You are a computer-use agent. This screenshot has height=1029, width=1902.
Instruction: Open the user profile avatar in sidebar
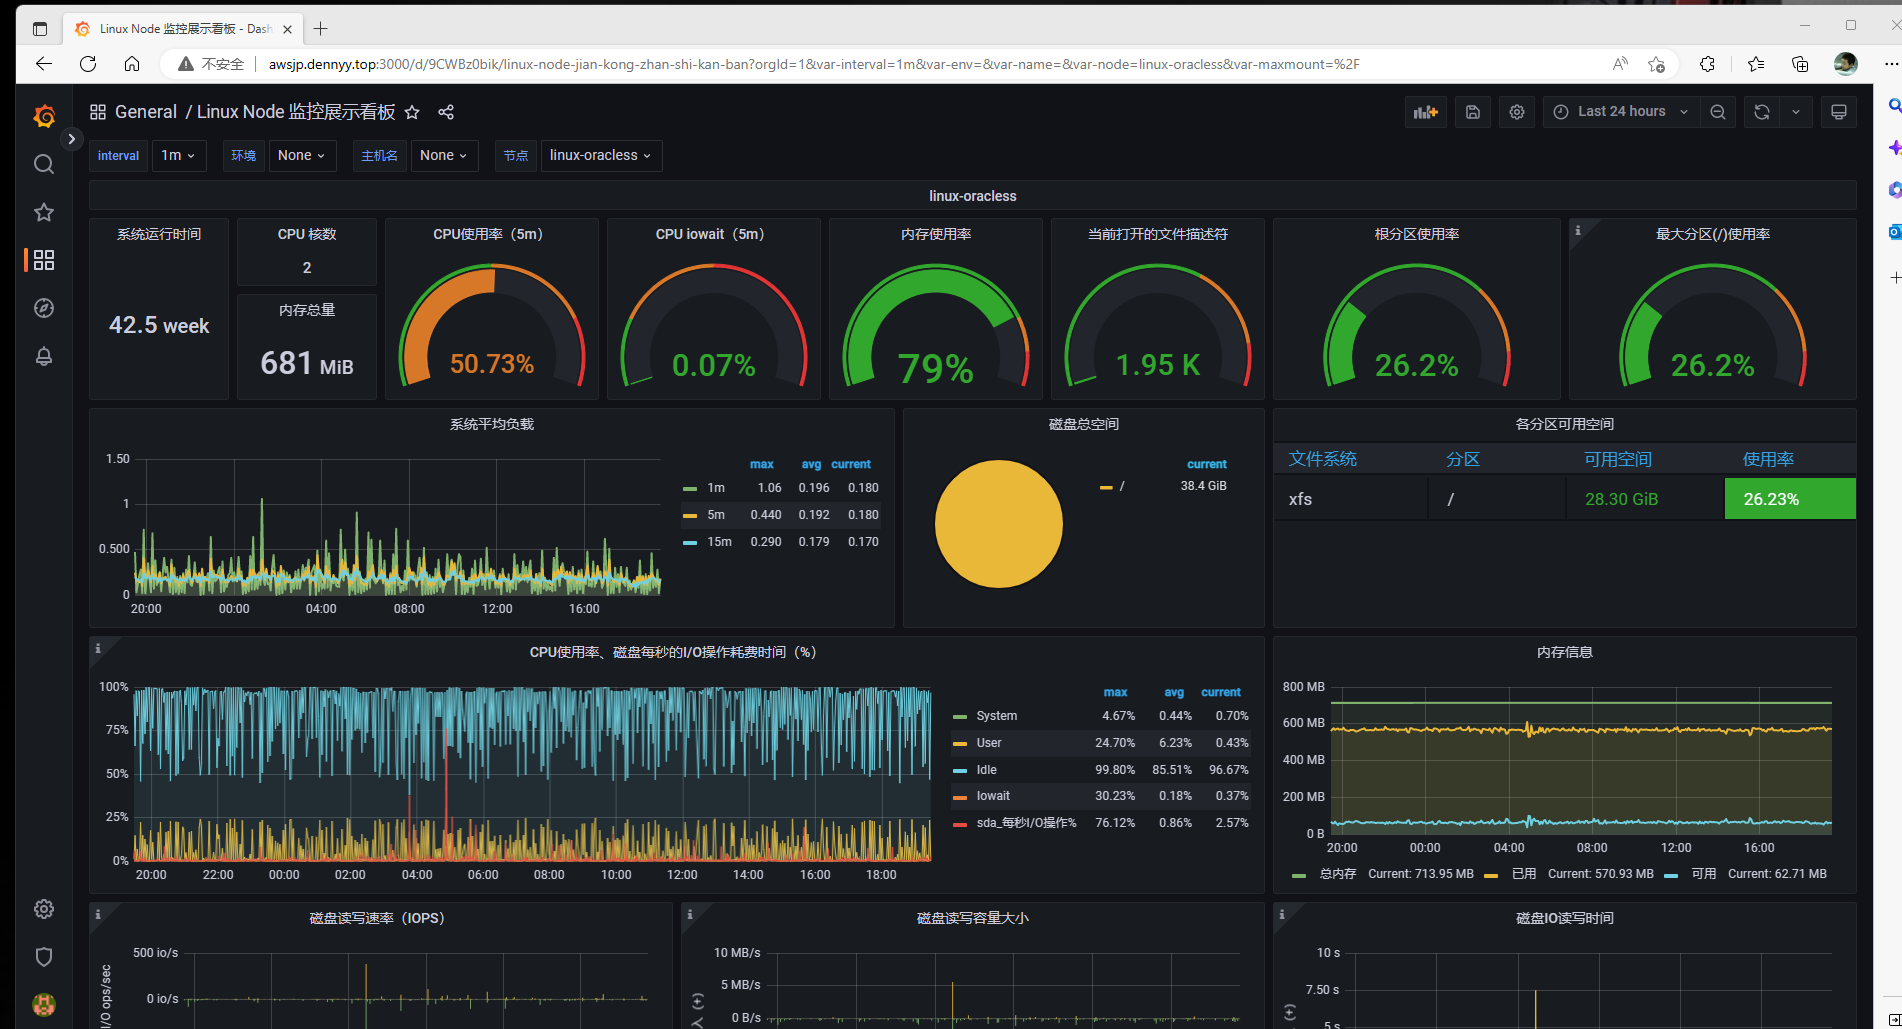[44, 1004]
